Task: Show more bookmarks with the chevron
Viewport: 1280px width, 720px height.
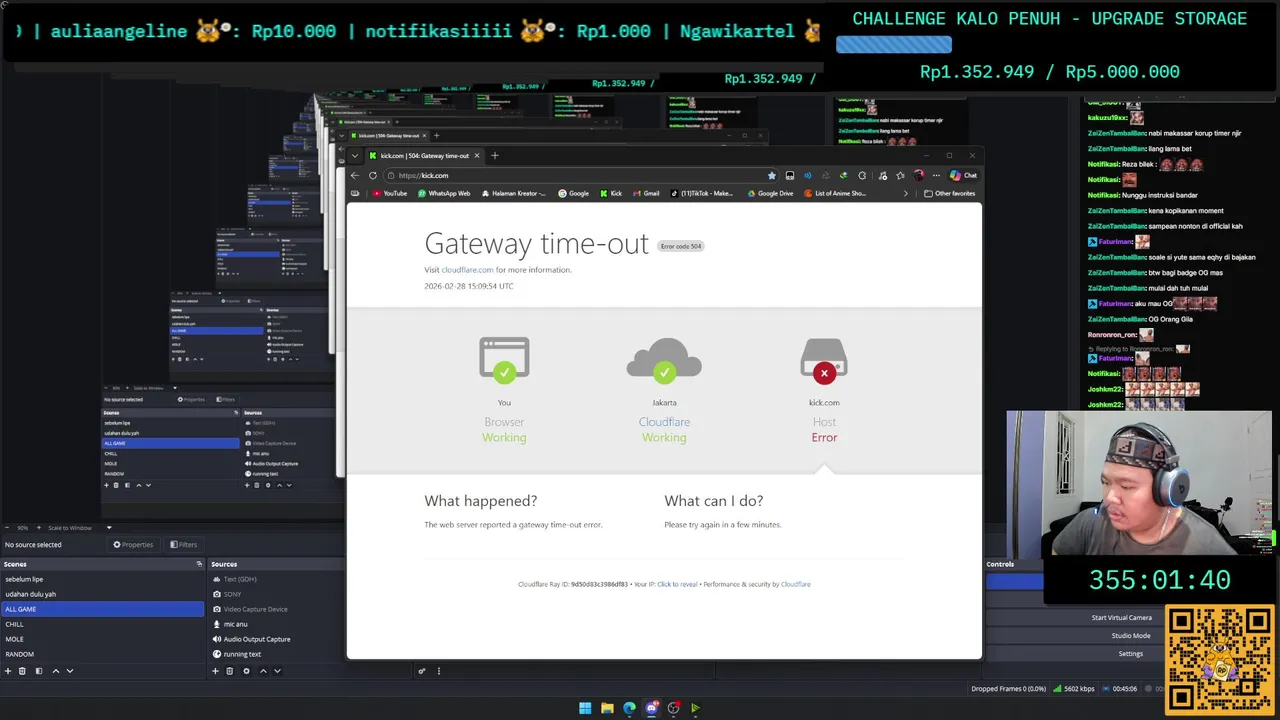Action: 905,193
